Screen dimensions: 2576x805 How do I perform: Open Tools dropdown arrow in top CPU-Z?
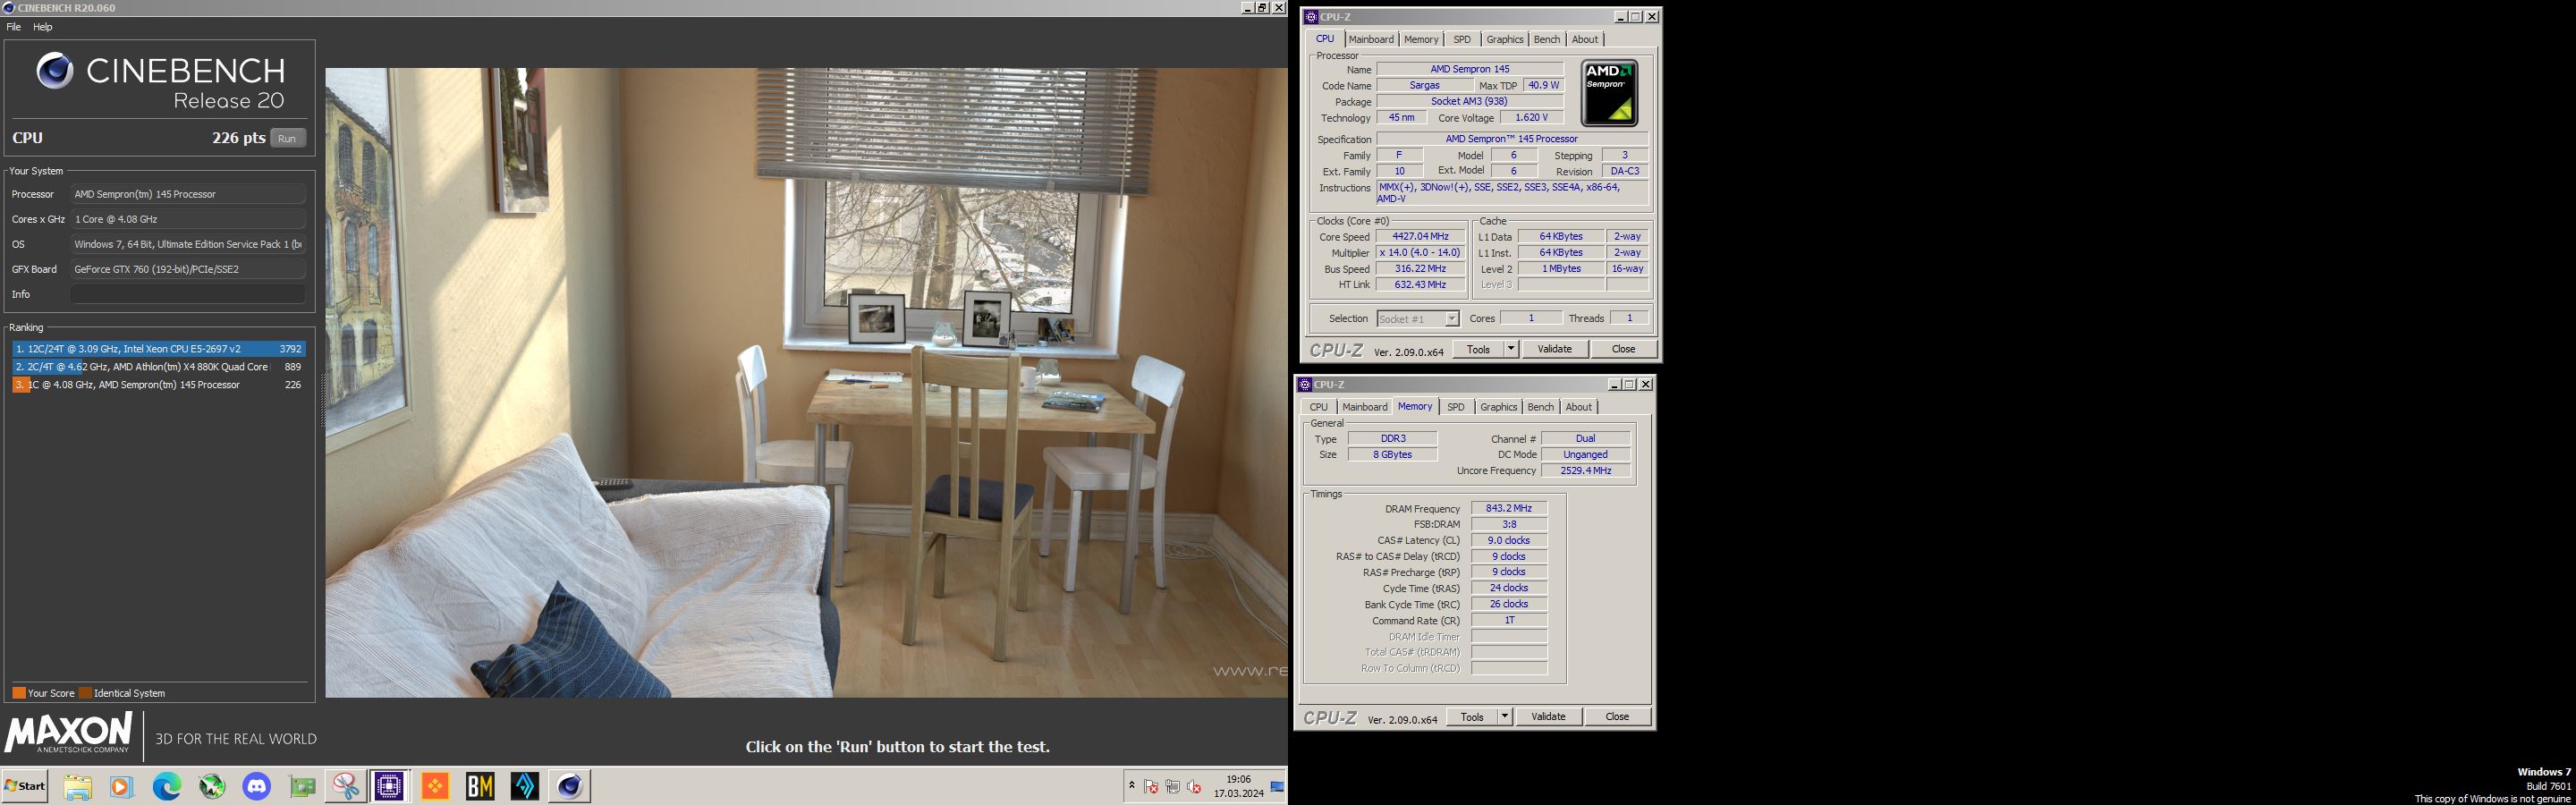pos(1511,349)
